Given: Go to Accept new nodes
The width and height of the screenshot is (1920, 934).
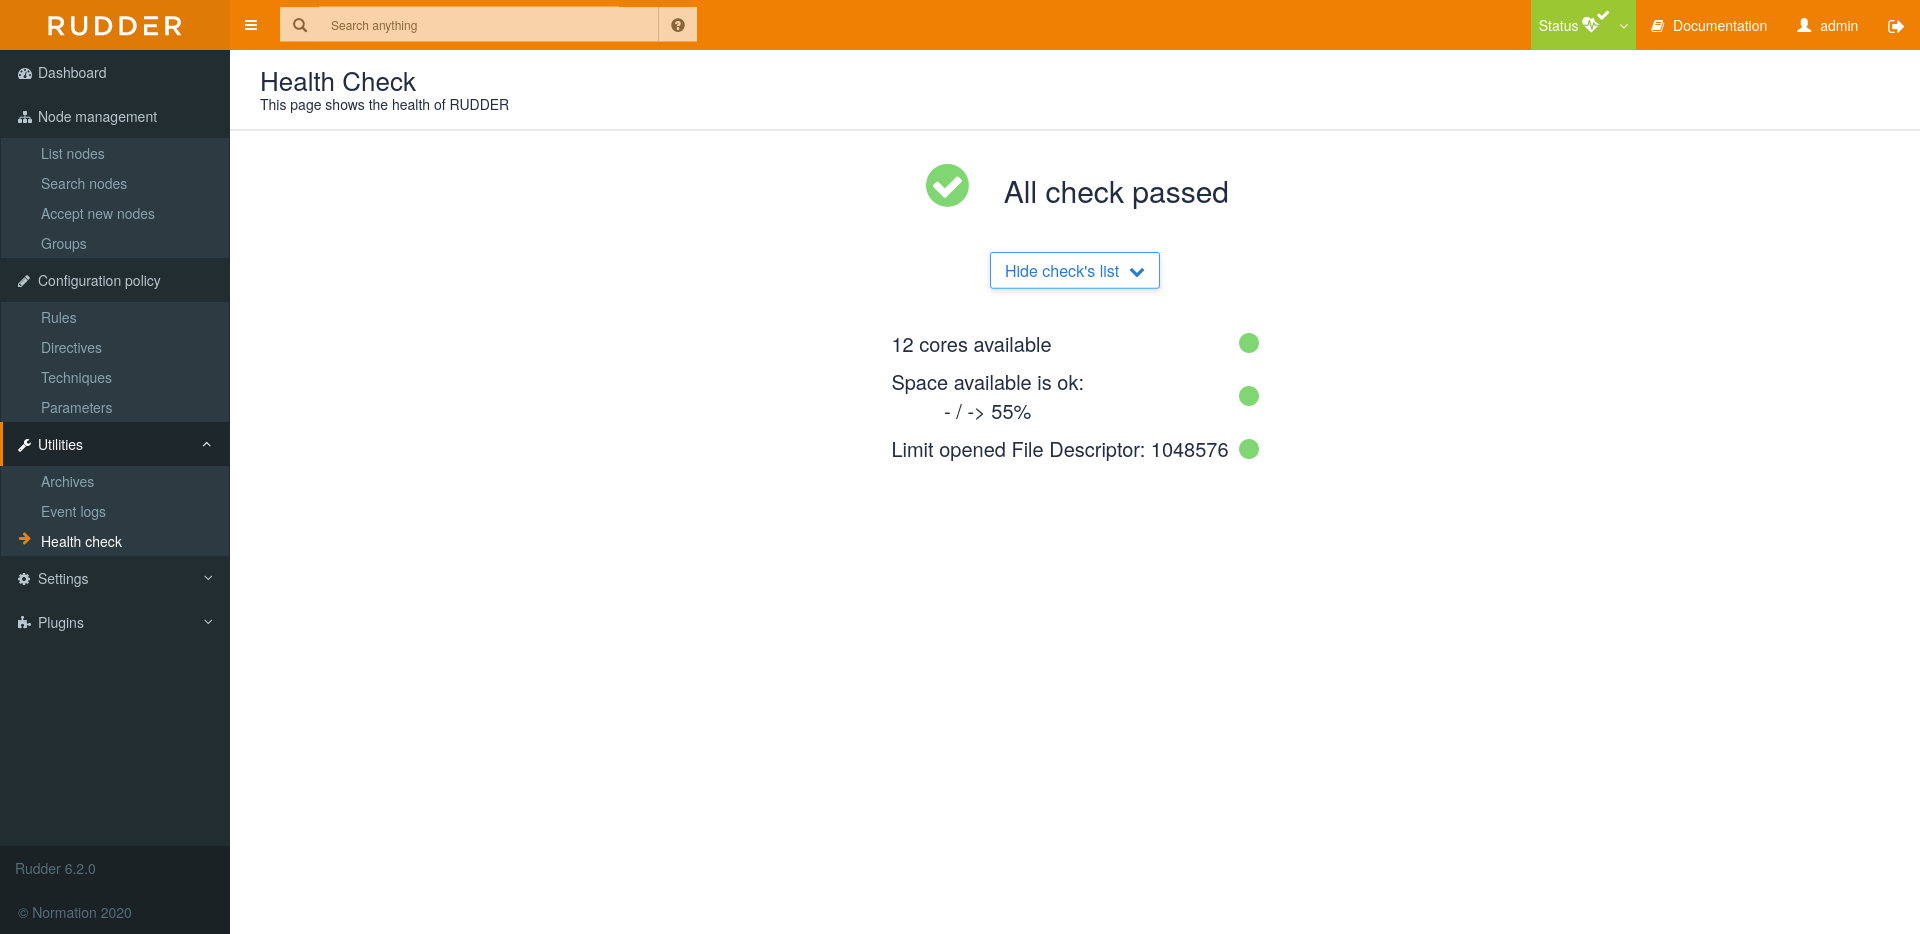Looking at the screenshot, I should (97, 214).
